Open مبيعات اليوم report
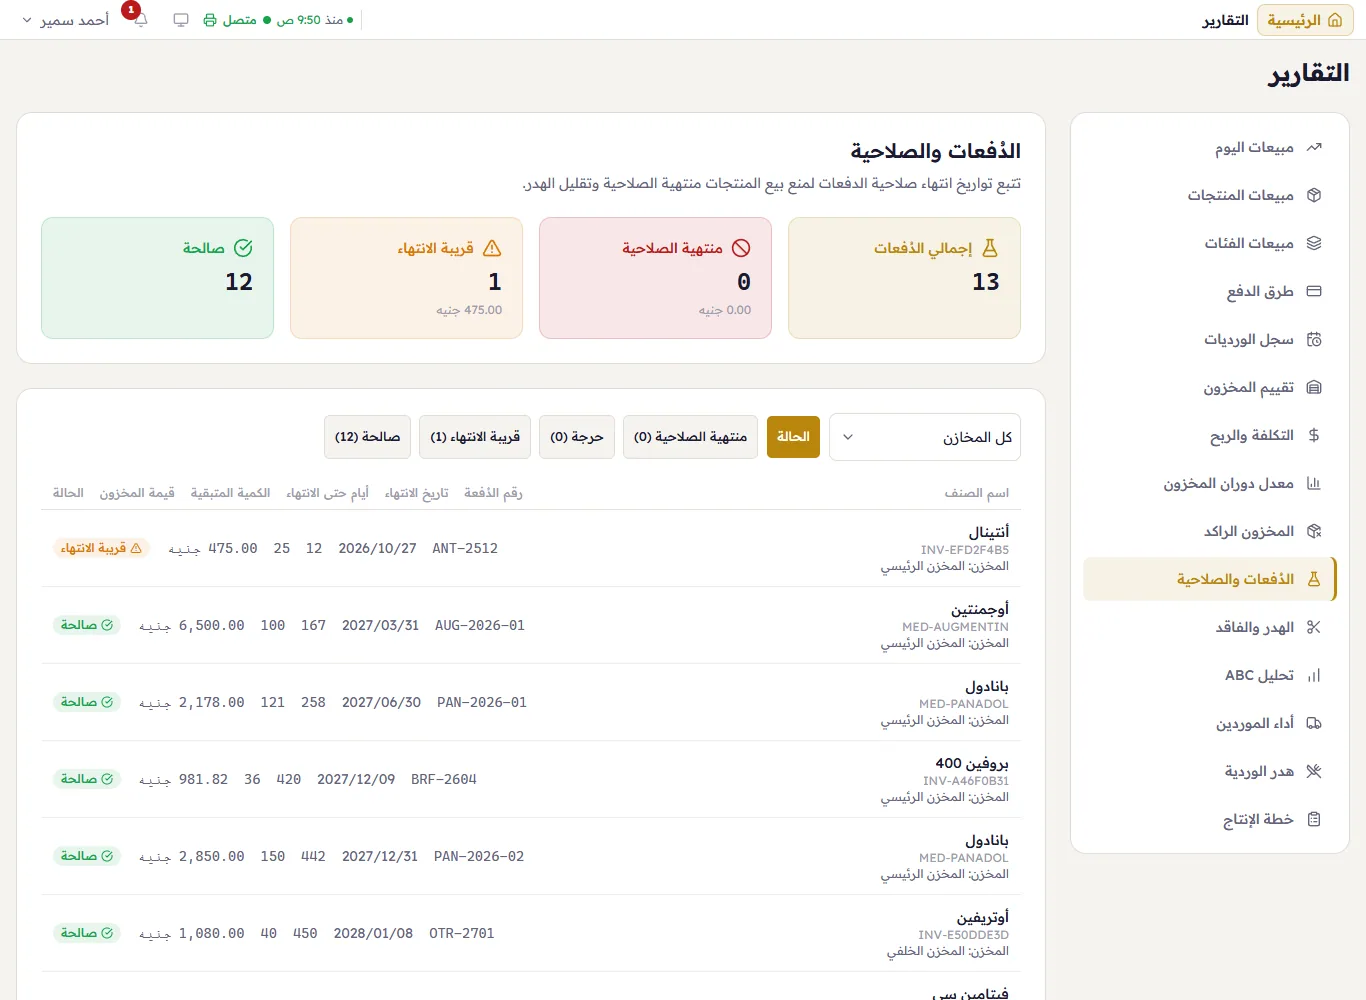Screen dimensions: 1366x1000 pos(1210,147)
